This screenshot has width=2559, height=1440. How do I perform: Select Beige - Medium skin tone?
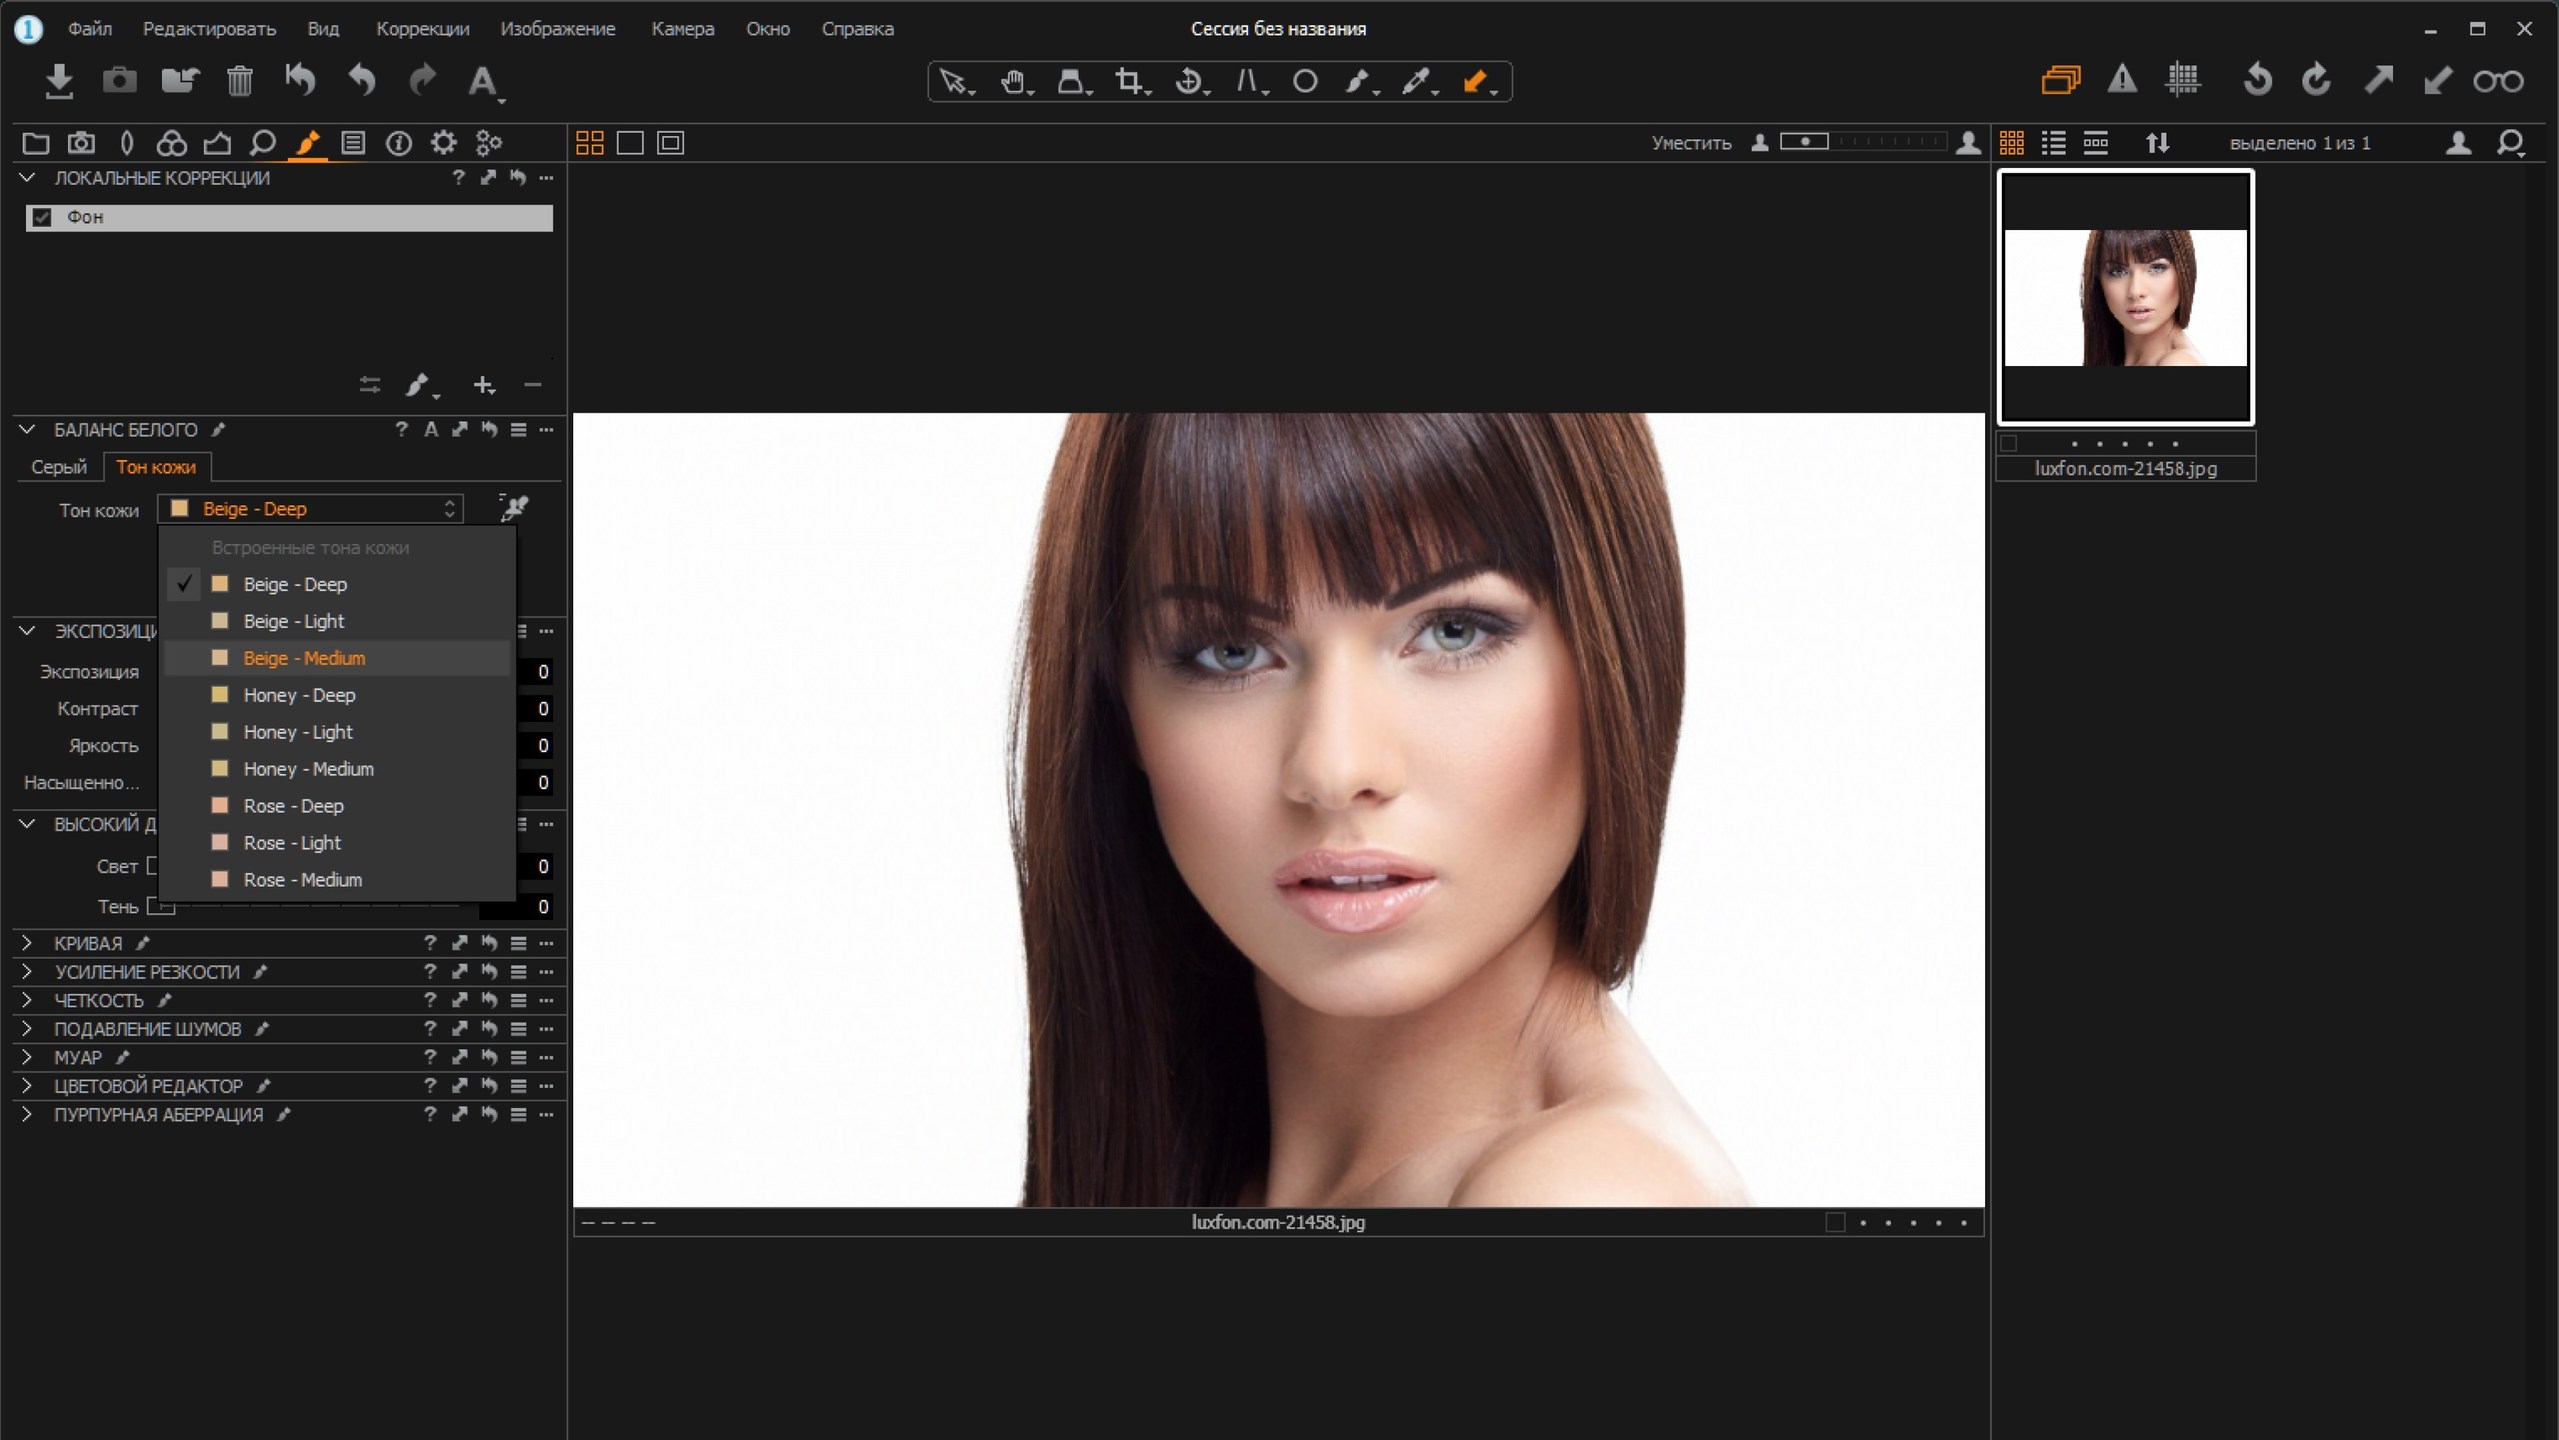pos(304,656)
